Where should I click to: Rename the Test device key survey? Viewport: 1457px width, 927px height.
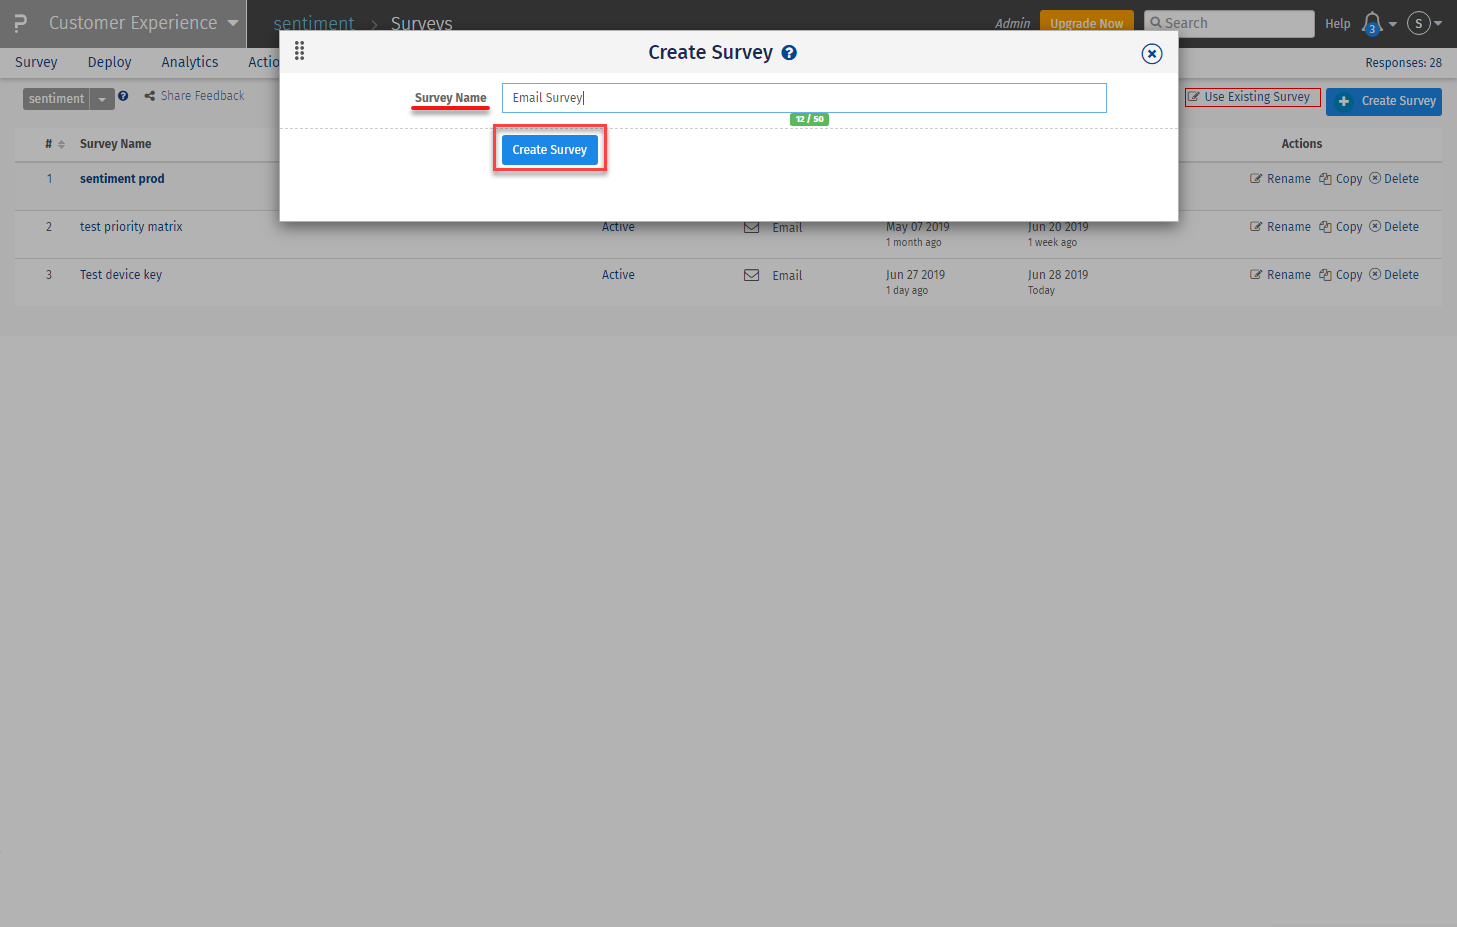(1280, 275)
